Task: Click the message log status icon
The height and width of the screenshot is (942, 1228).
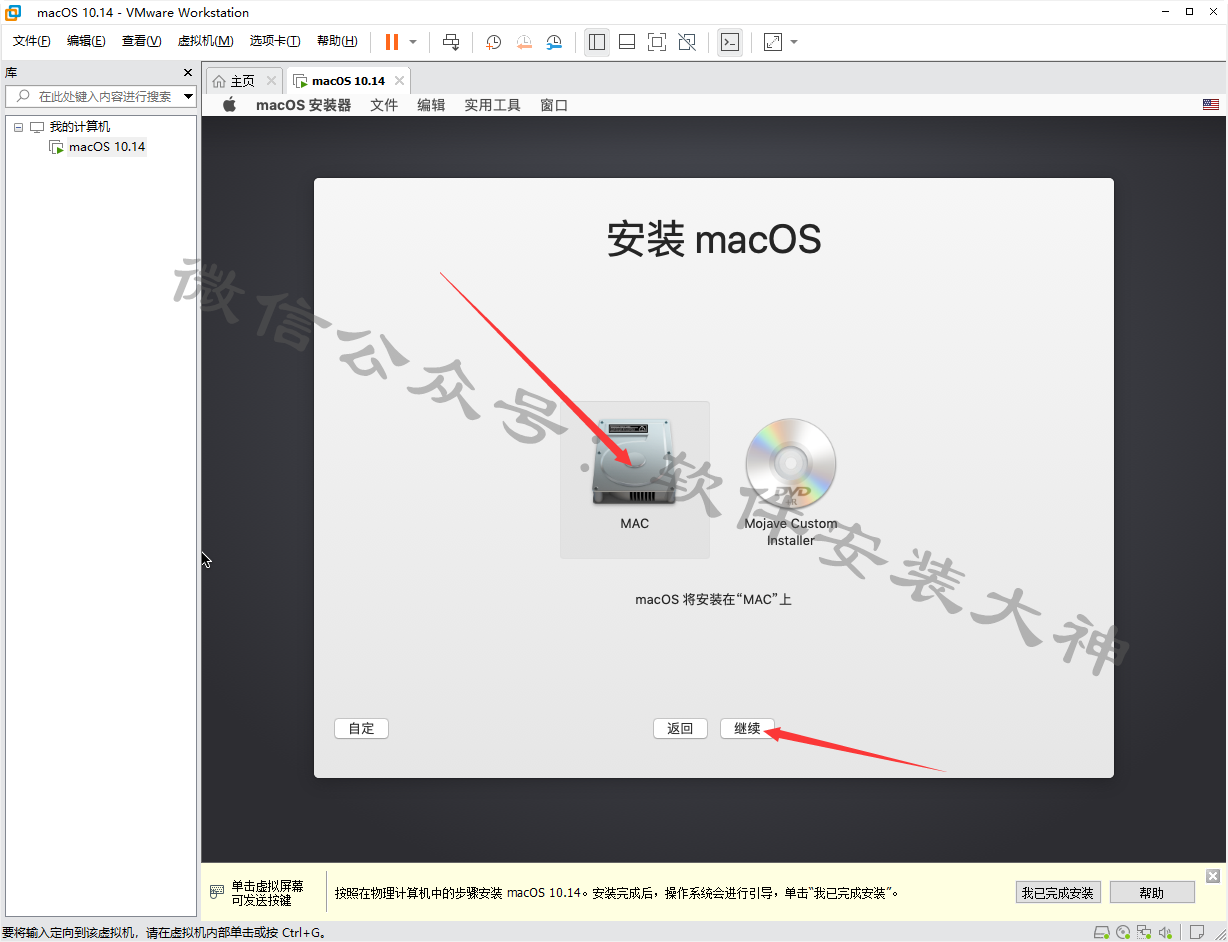Action: [1196, 932]
